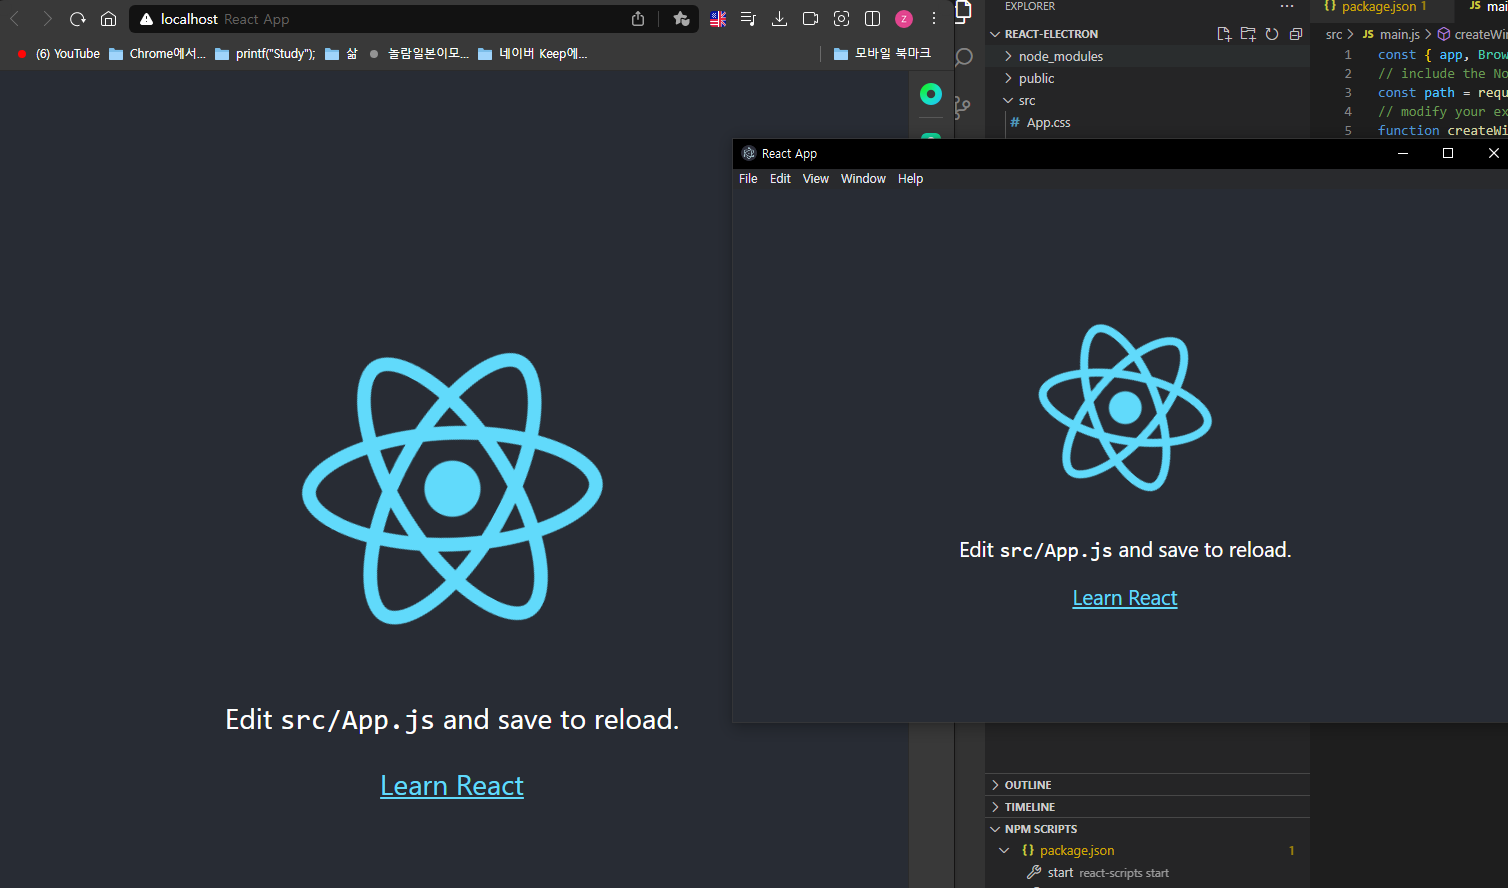
Task: Click the React logo in Electron window
Action: [x=1125, y=407]
